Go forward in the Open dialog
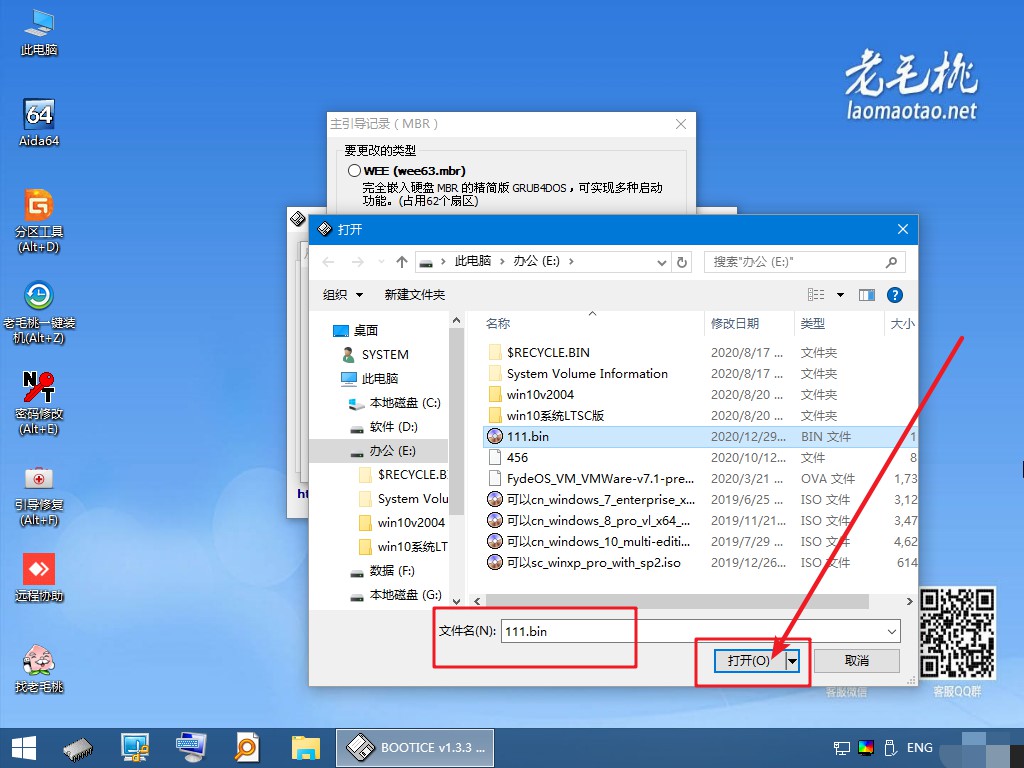 358,262
